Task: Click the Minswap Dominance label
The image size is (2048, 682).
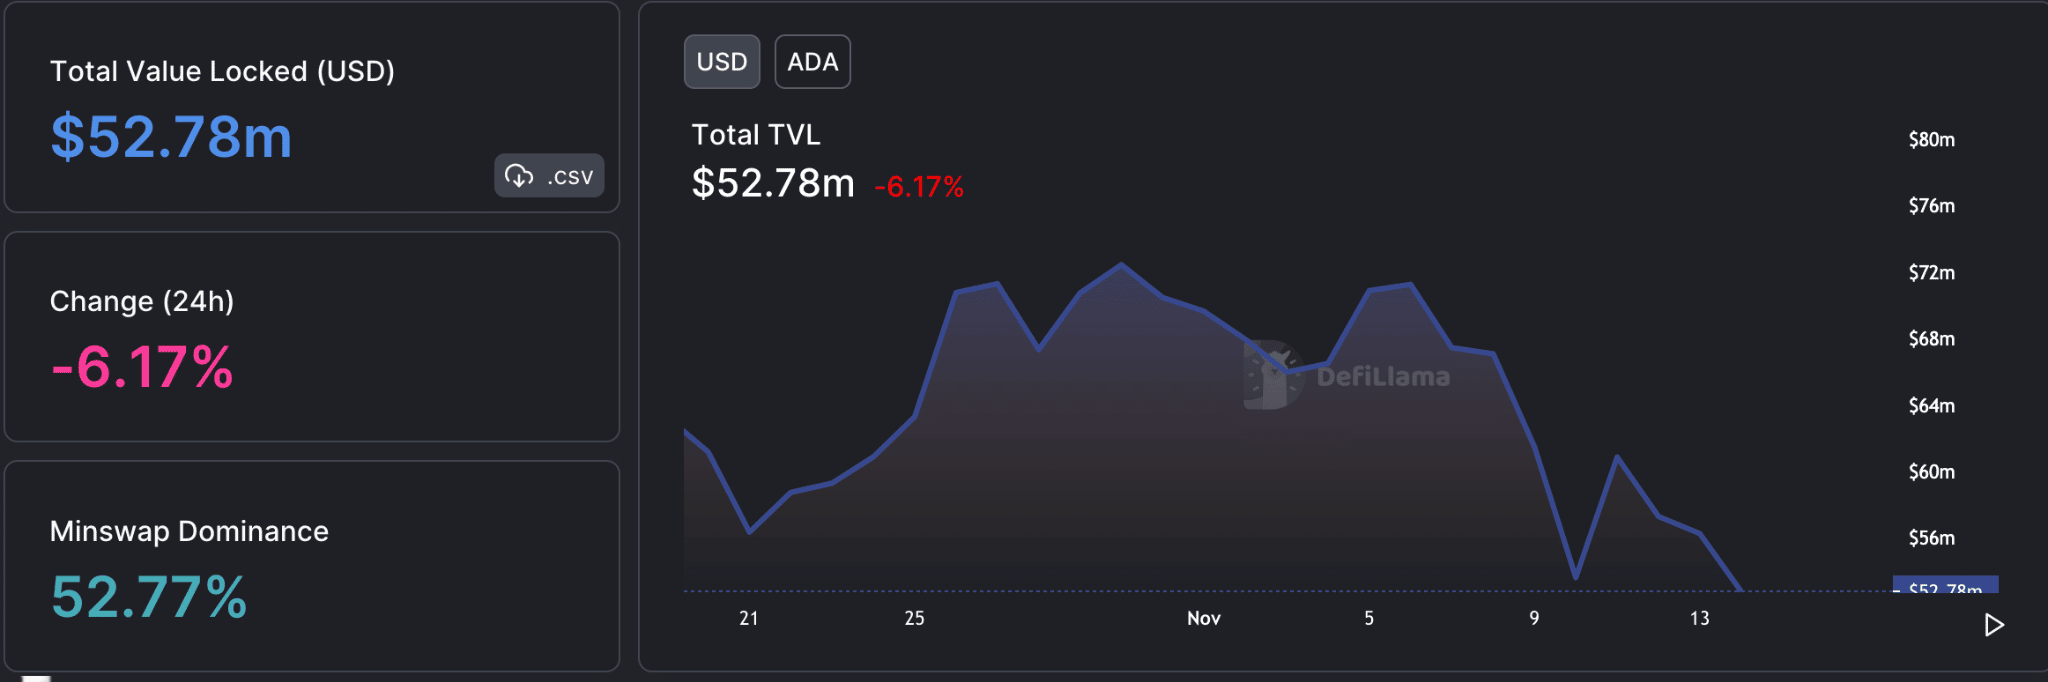Action: pos(189,531)
